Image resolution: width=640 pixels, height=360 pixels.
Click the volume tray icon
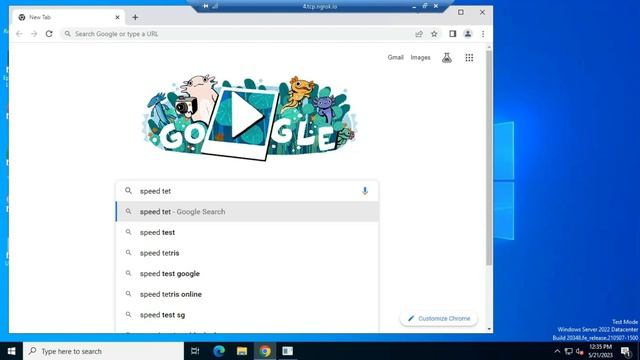click(x=580, y=351)
